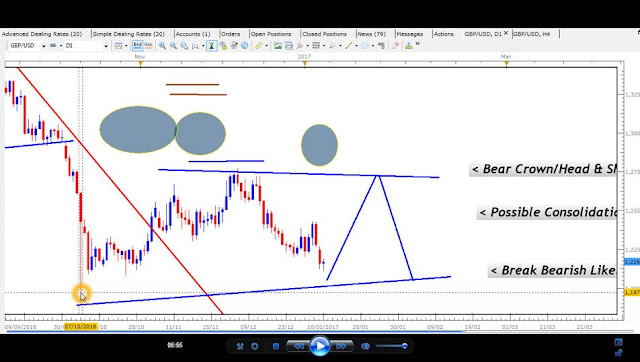This screenshot has width=640, height=362.
Task: Click the blue Play button
Action: 320,346
